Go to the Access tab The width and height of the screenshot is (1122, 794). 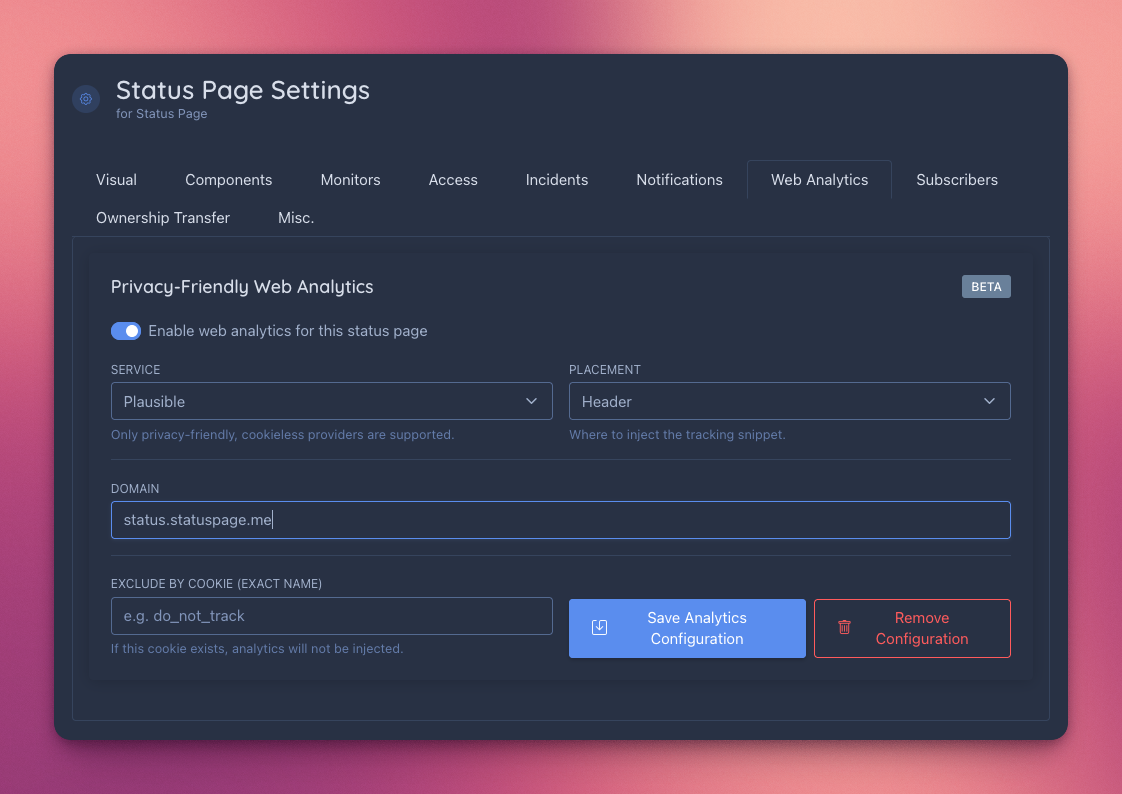click(453, 179)
